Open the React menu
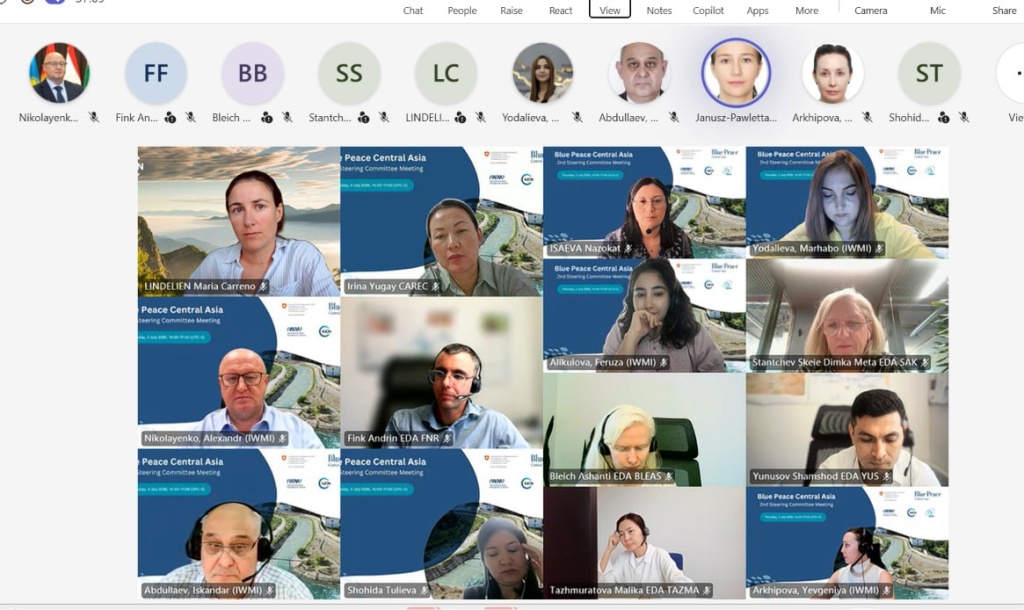Image resolution: width=1024 pixels, height=610 pixels. (560, 10)
